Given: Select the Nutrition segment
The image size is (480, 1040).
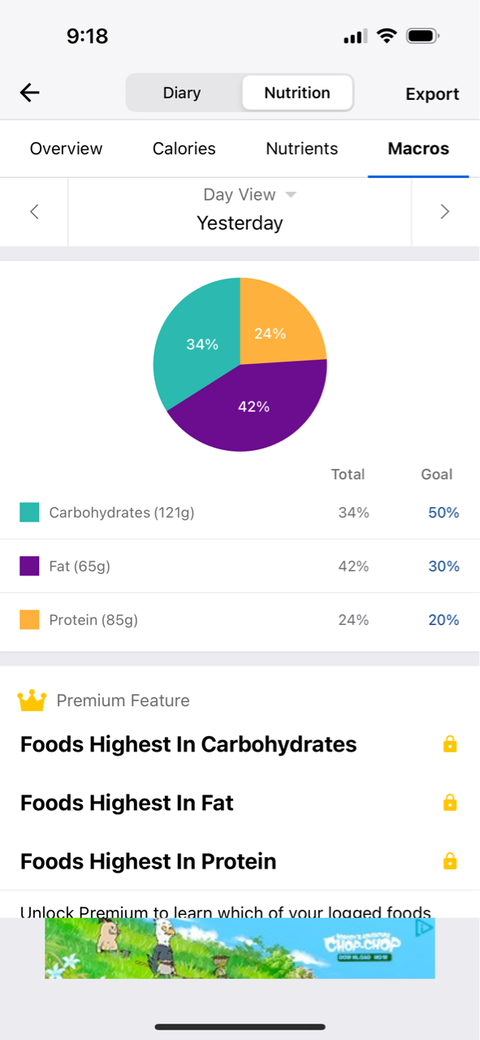Looking at the screenshot, I should click(297, 93).
